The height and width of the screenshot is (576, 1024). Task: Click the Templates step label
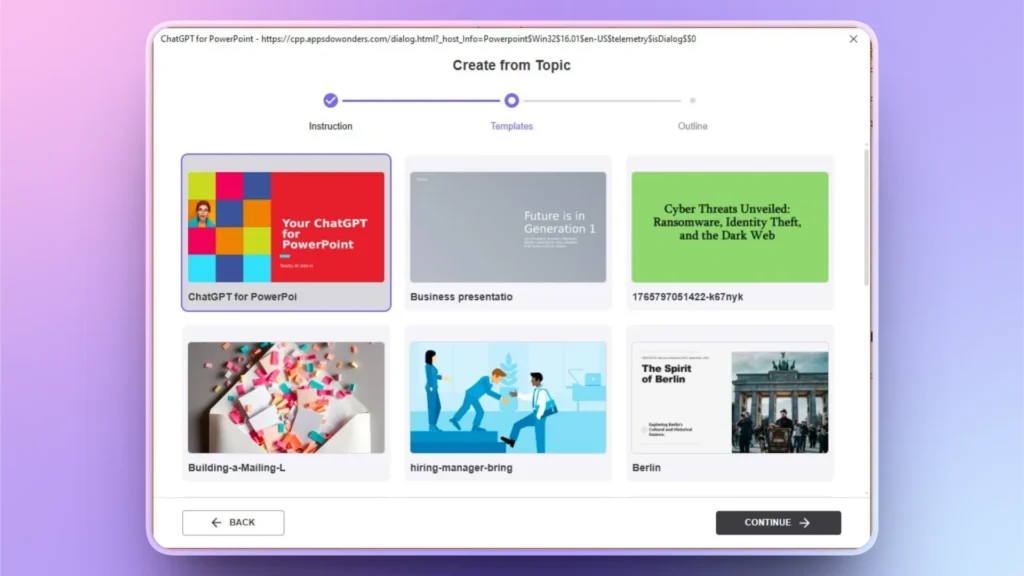click(511, 126)
